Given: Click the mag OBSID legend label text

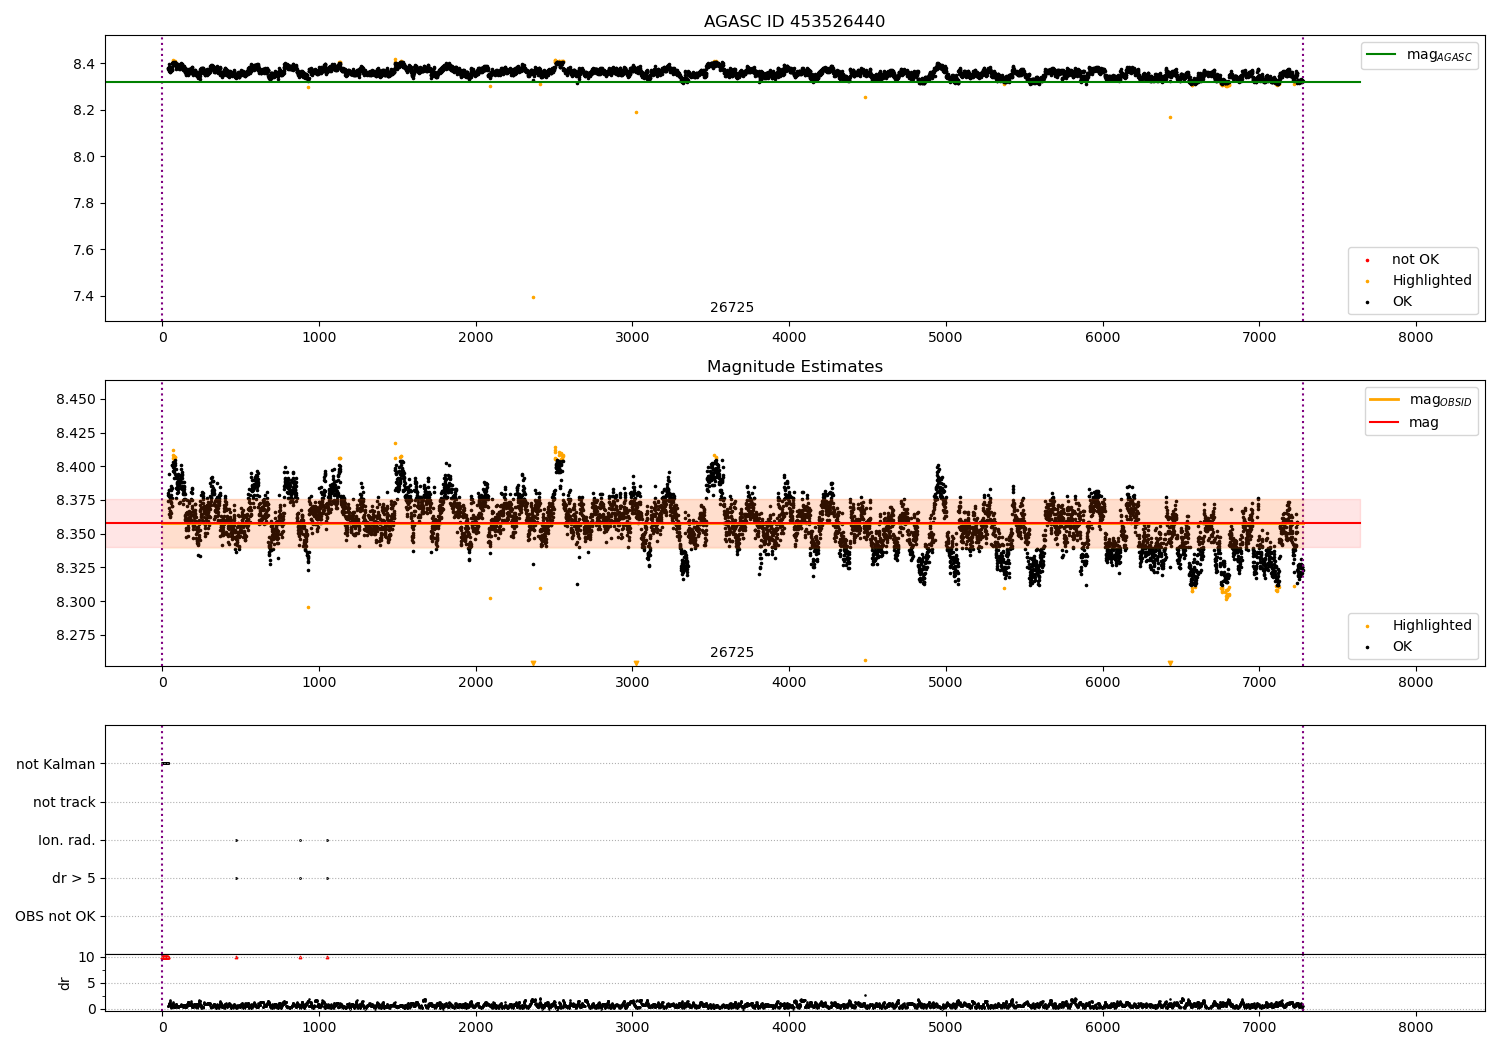Looking at the screenshot, I should point(1440,400).
